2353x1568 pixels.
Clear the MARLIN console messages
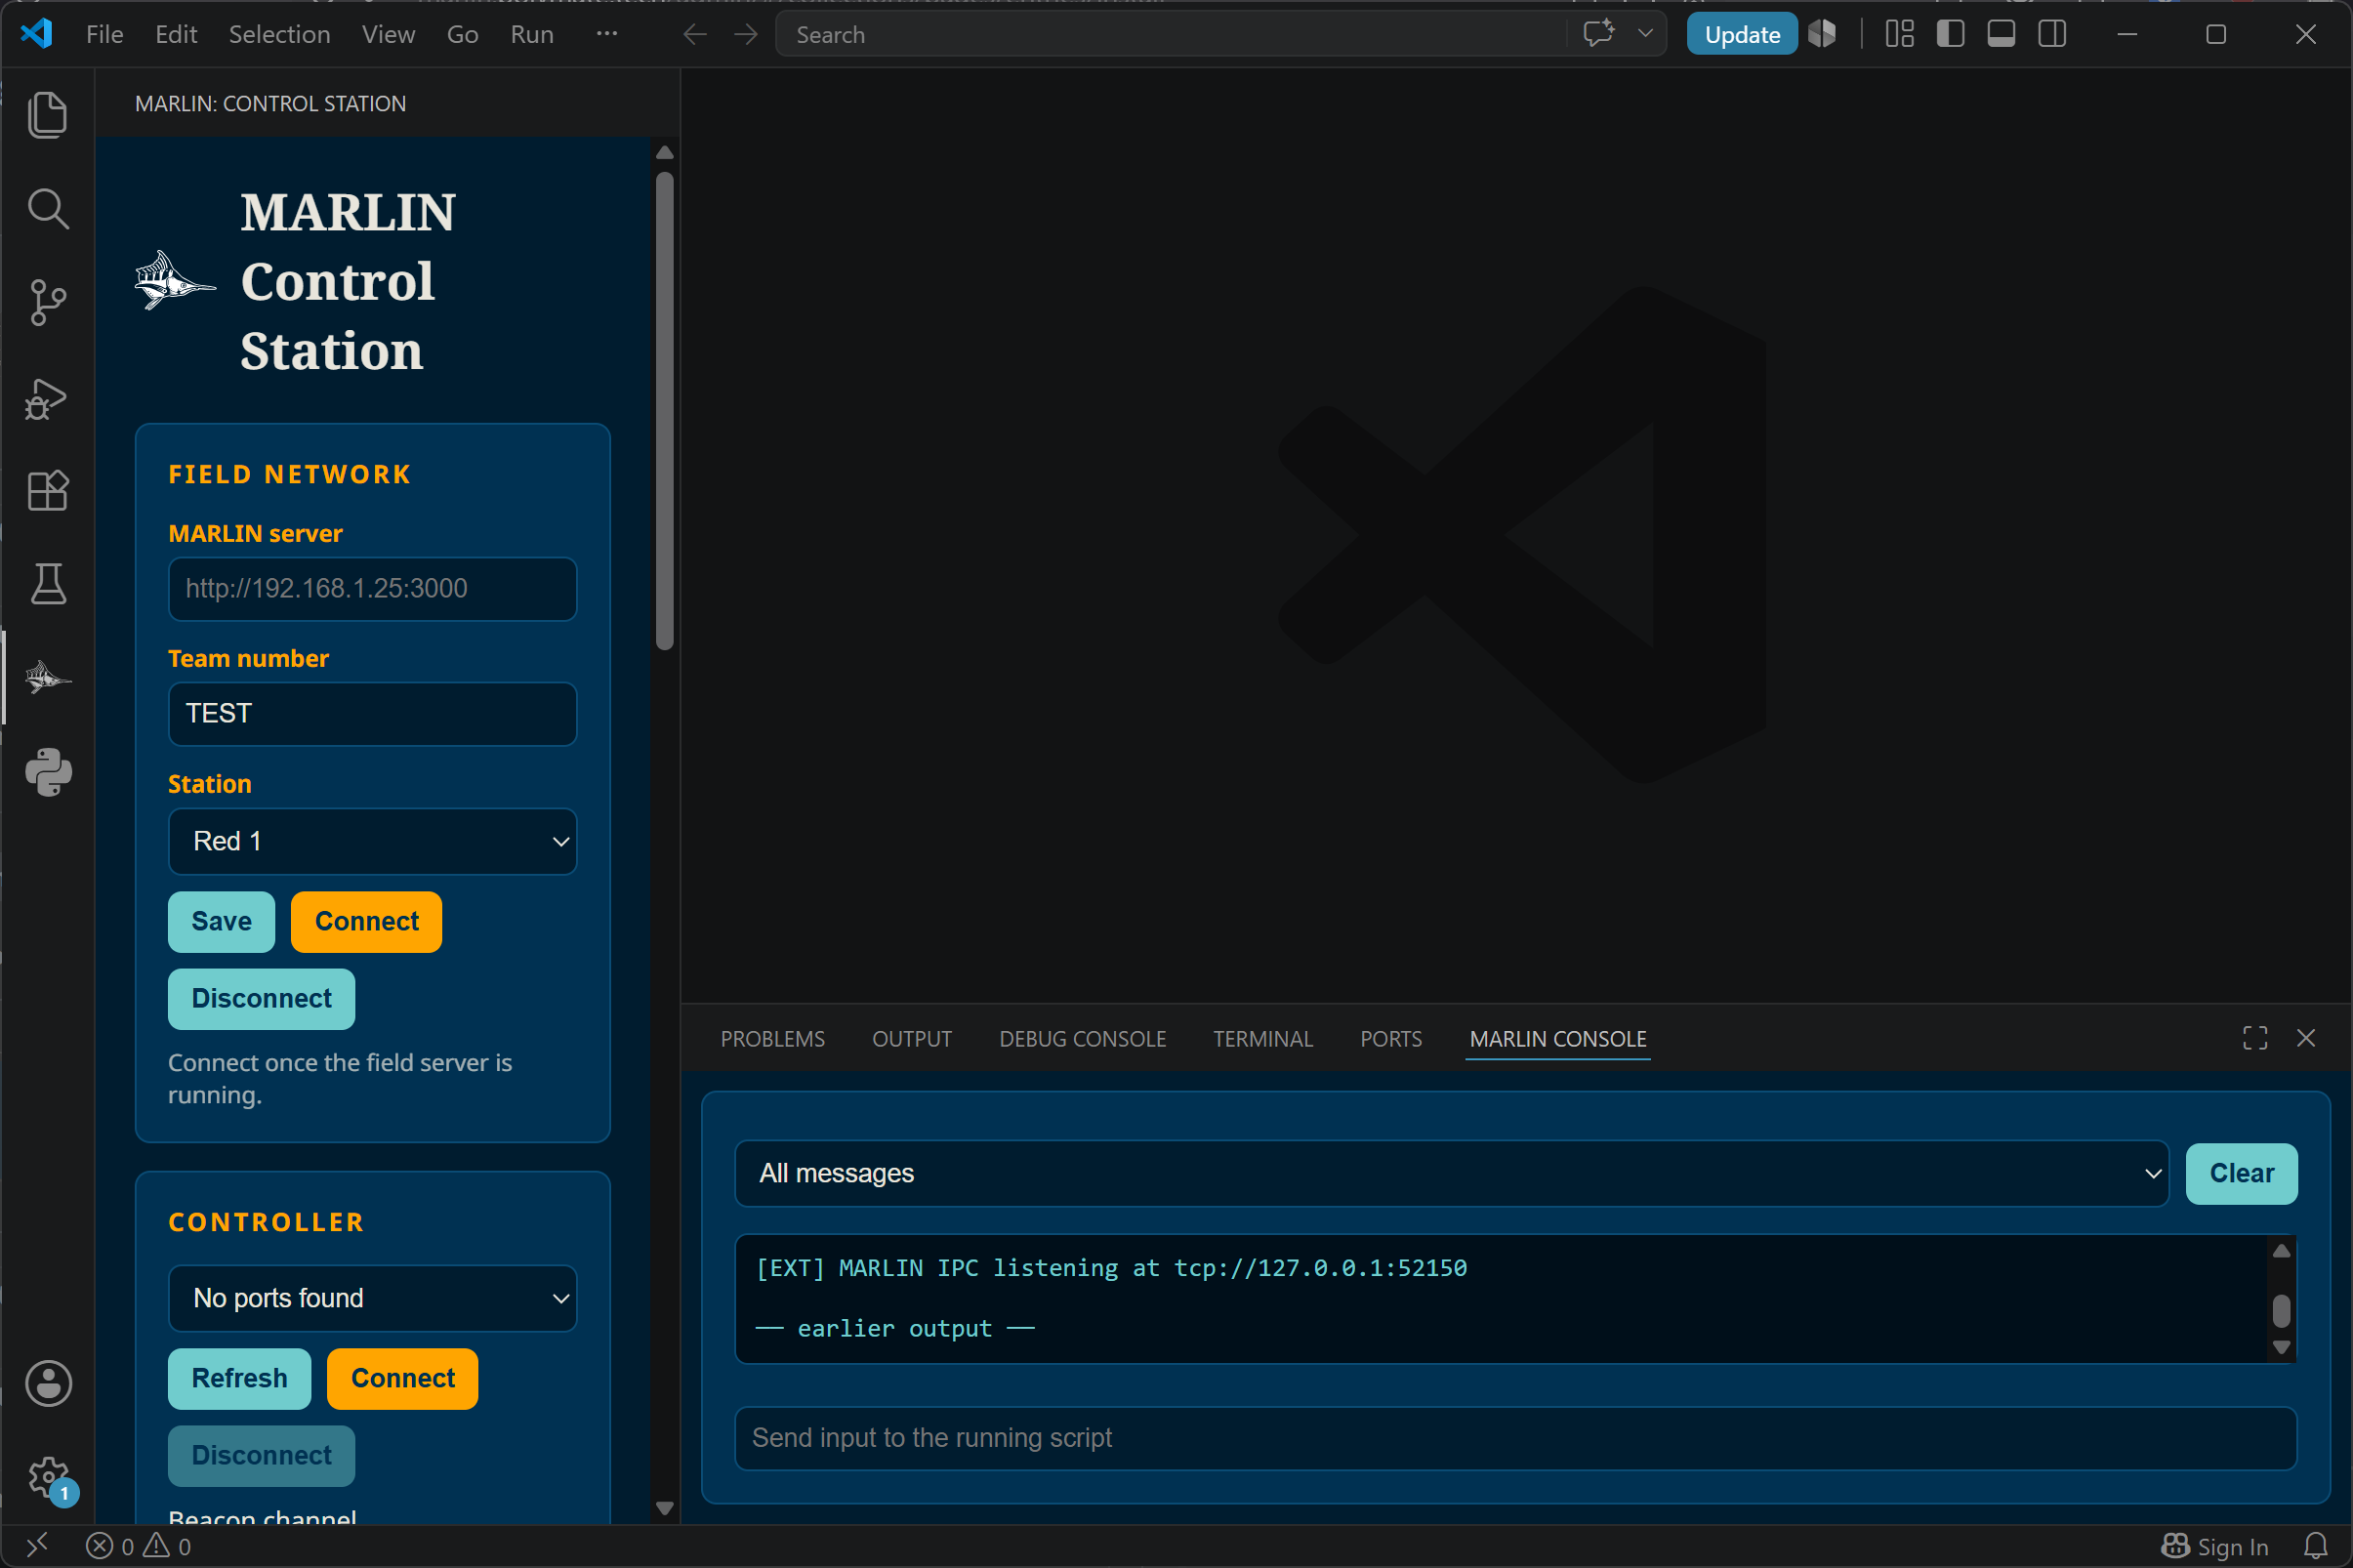[2241, 1173]
